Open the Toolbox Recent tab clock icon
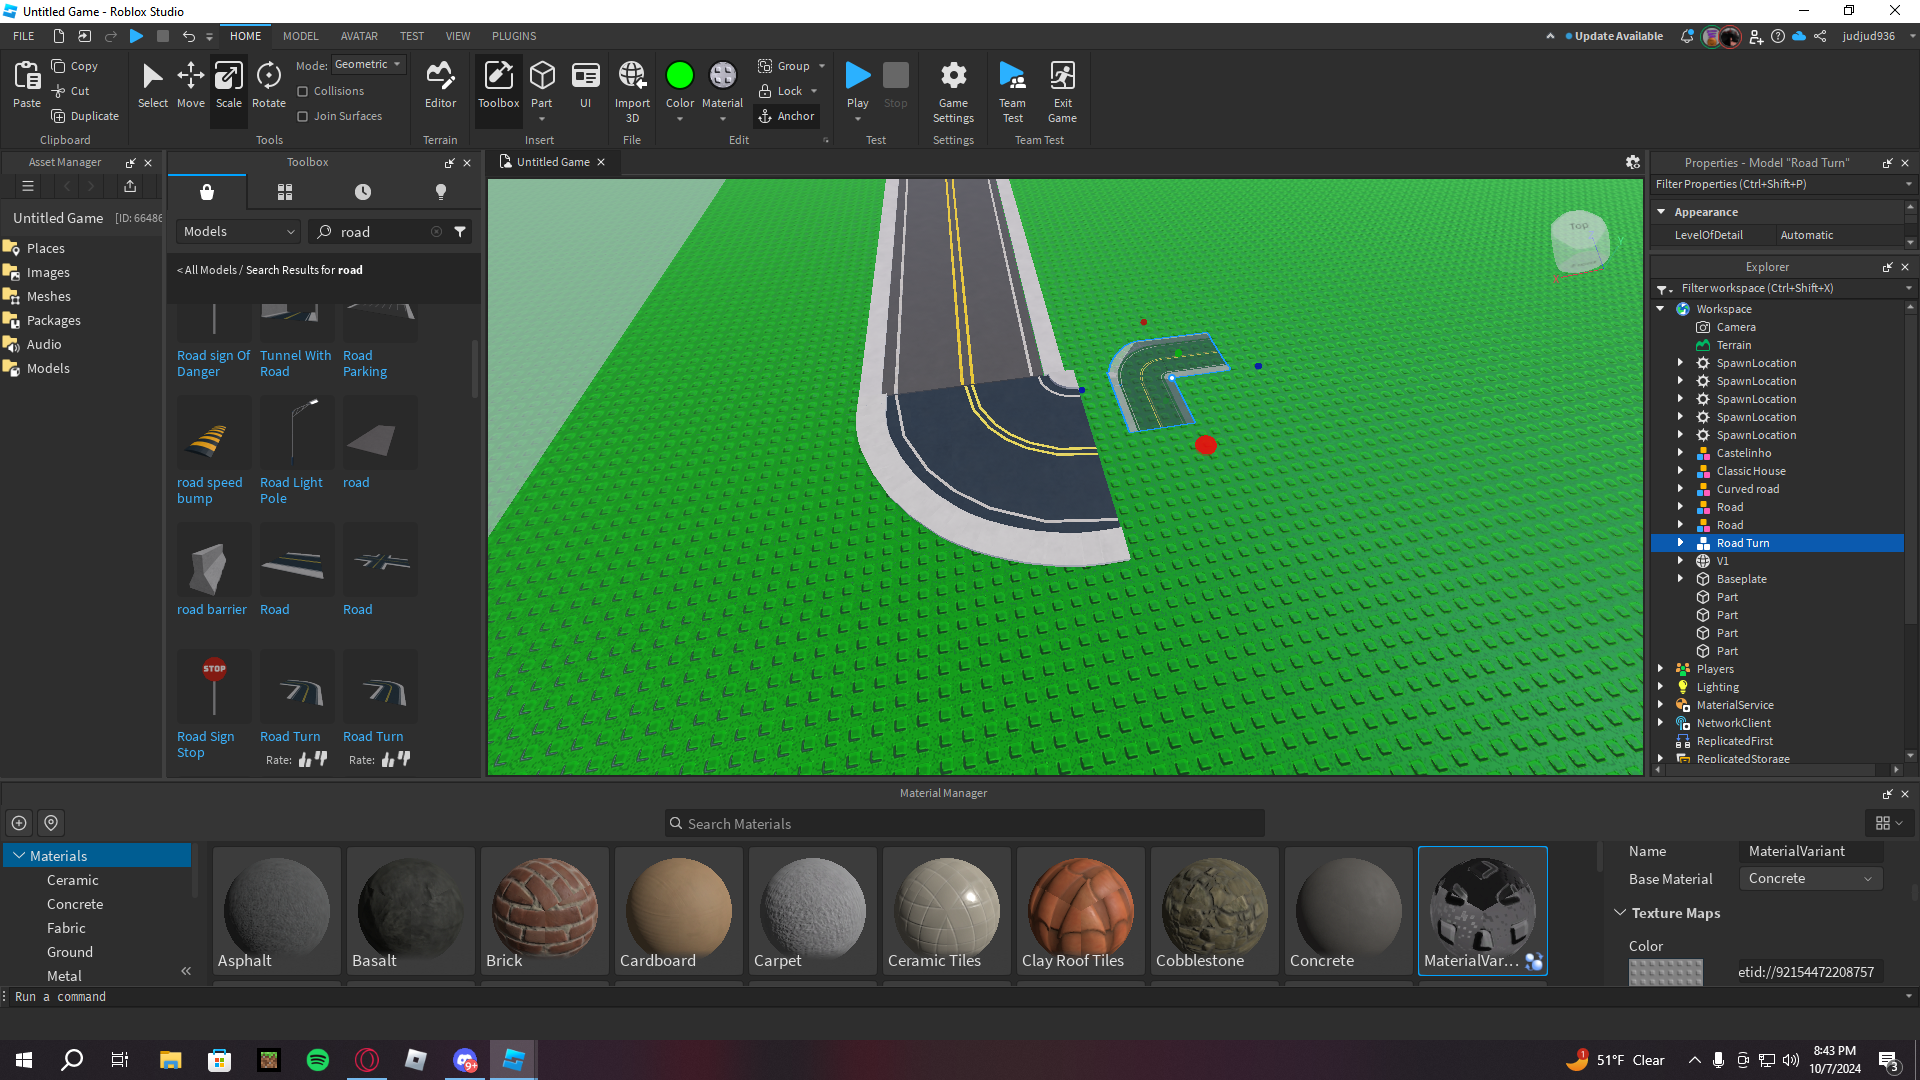Image resolution: width=1920 pixels, height=1080 pixels. 363,192
